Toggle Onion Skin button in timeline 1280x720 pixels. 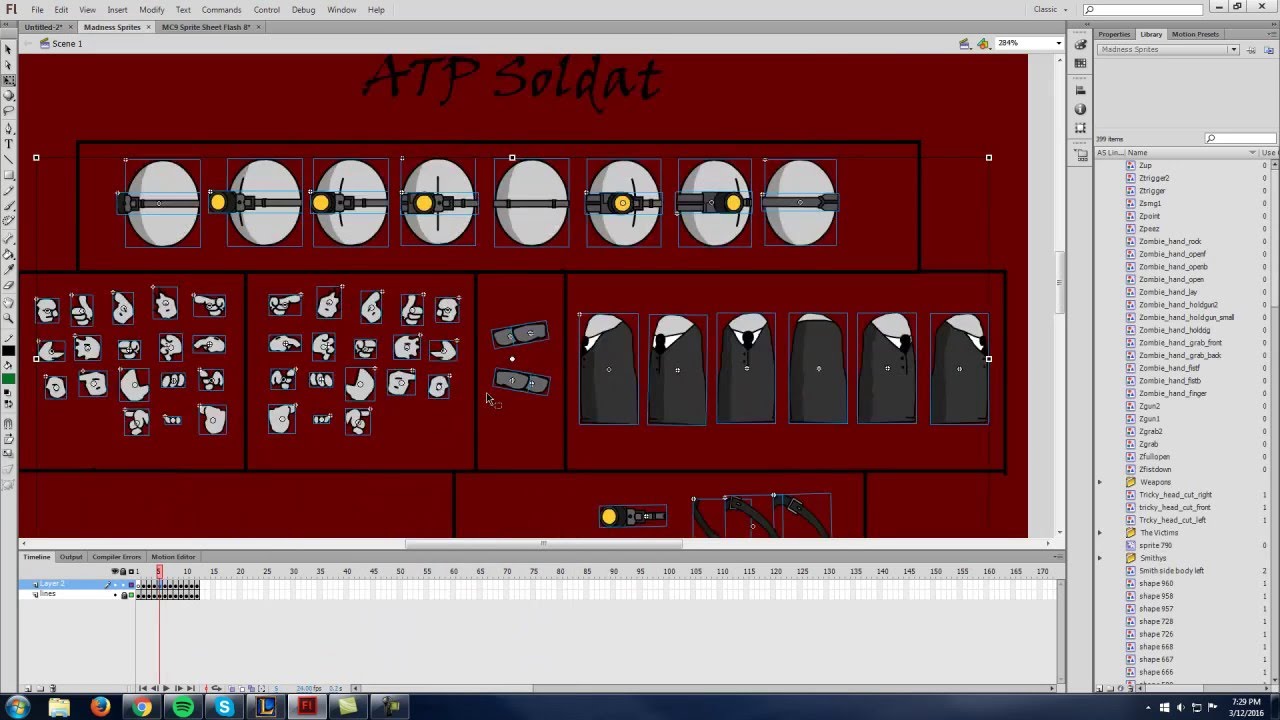click(x=231, y=688)
